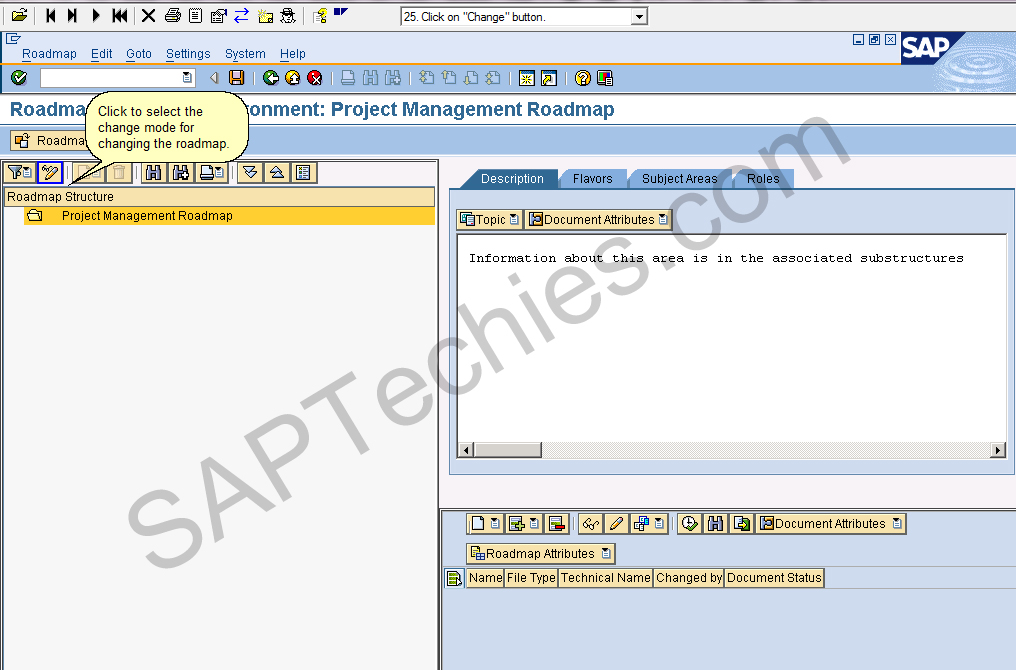1016x670 pixels.
Task: Click the yellow Help question mark icon
Action: coord(583,78)
